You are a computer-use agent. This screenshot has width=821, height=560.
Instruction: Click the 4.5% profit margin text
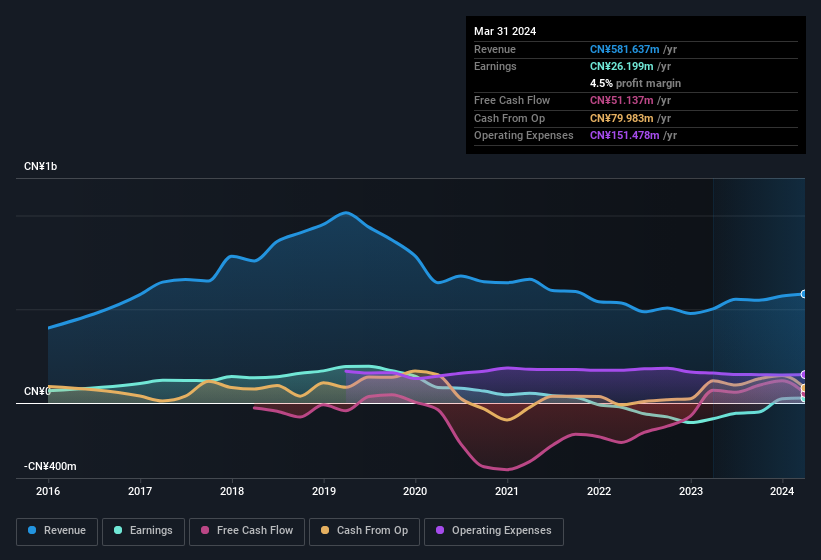[635, 83]
